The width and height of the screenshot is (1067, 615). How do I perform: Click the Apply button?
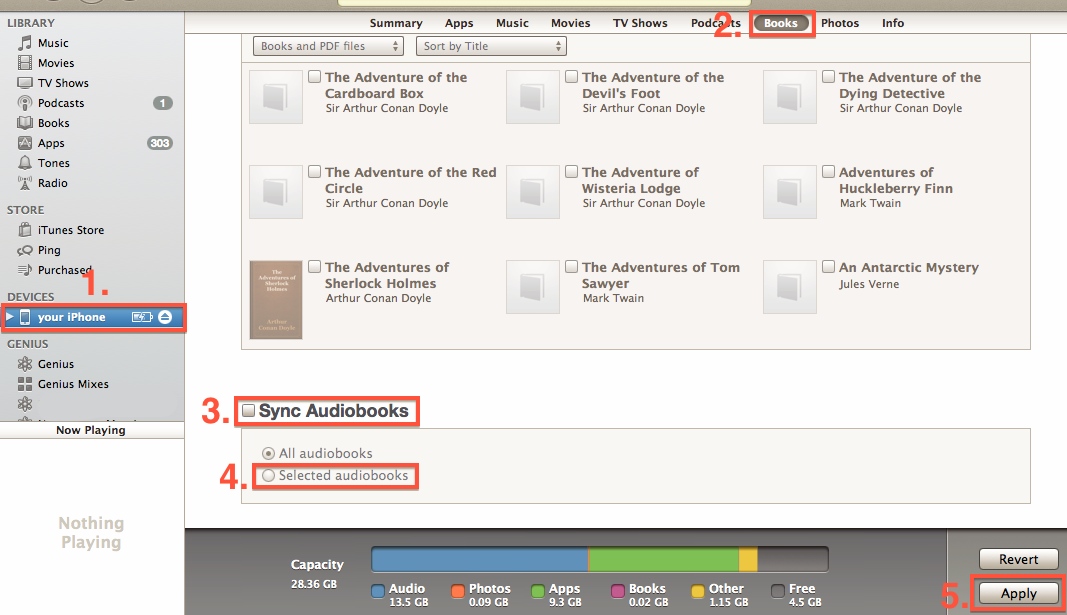point(1019,593)
